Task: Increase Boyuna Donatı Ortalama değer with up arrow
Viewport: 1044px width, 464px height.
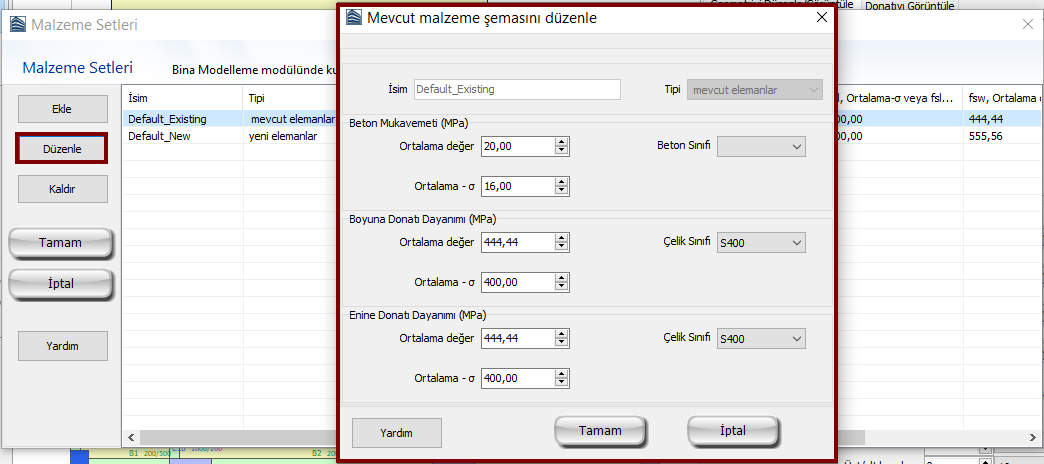Action: click(562, 238)
